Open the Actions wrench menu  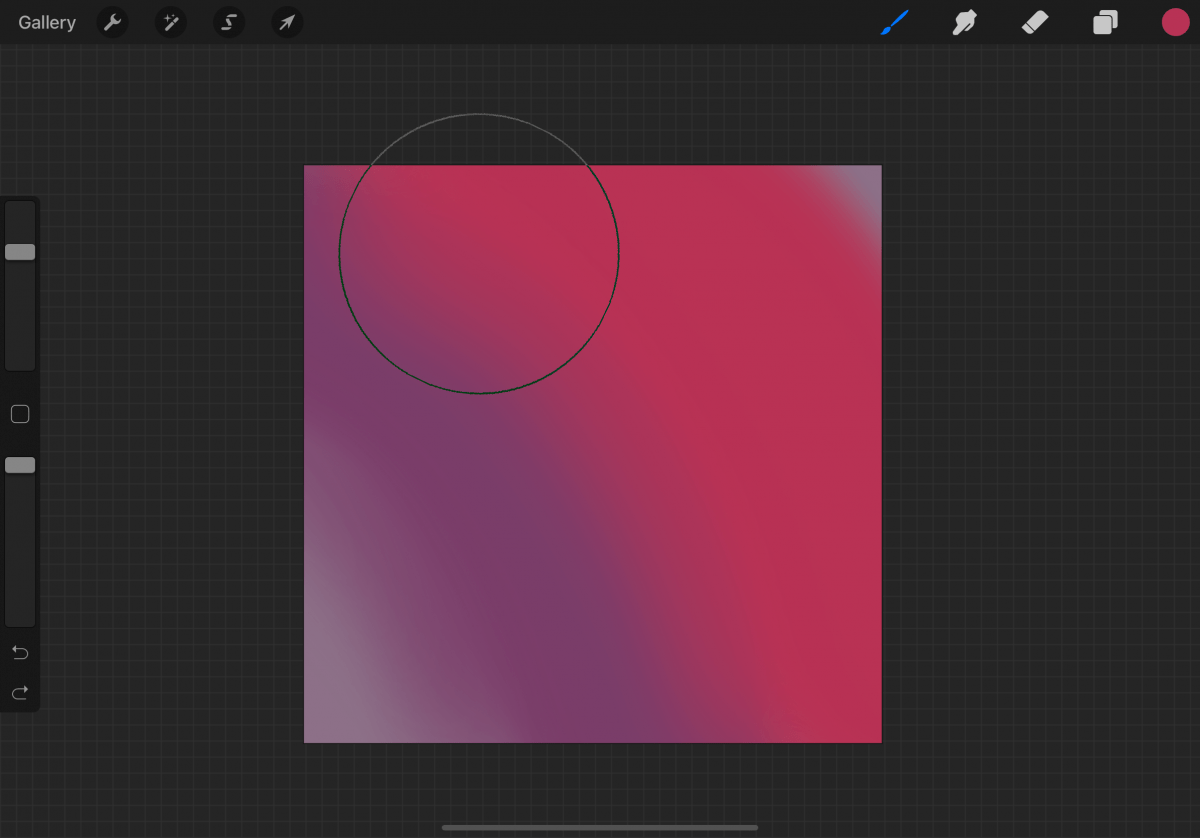[111, 22]
